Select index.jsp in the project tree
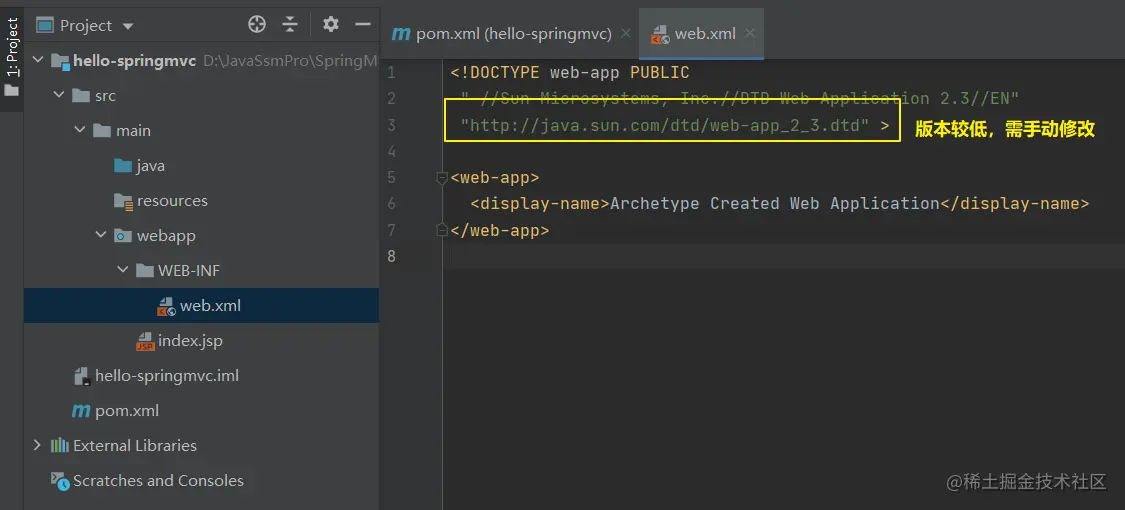1125x510 pixels. pos(190,341)
